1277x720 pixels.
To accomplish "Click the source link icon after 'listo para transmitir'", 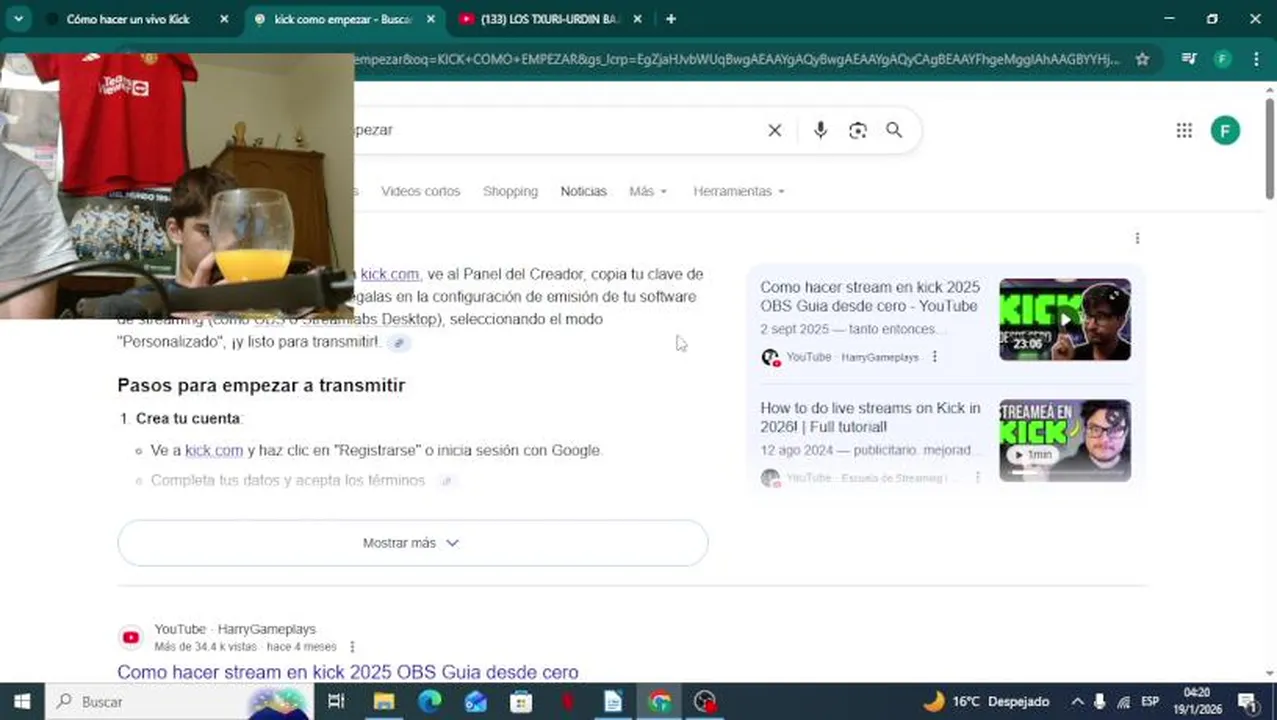I will 398,343.
